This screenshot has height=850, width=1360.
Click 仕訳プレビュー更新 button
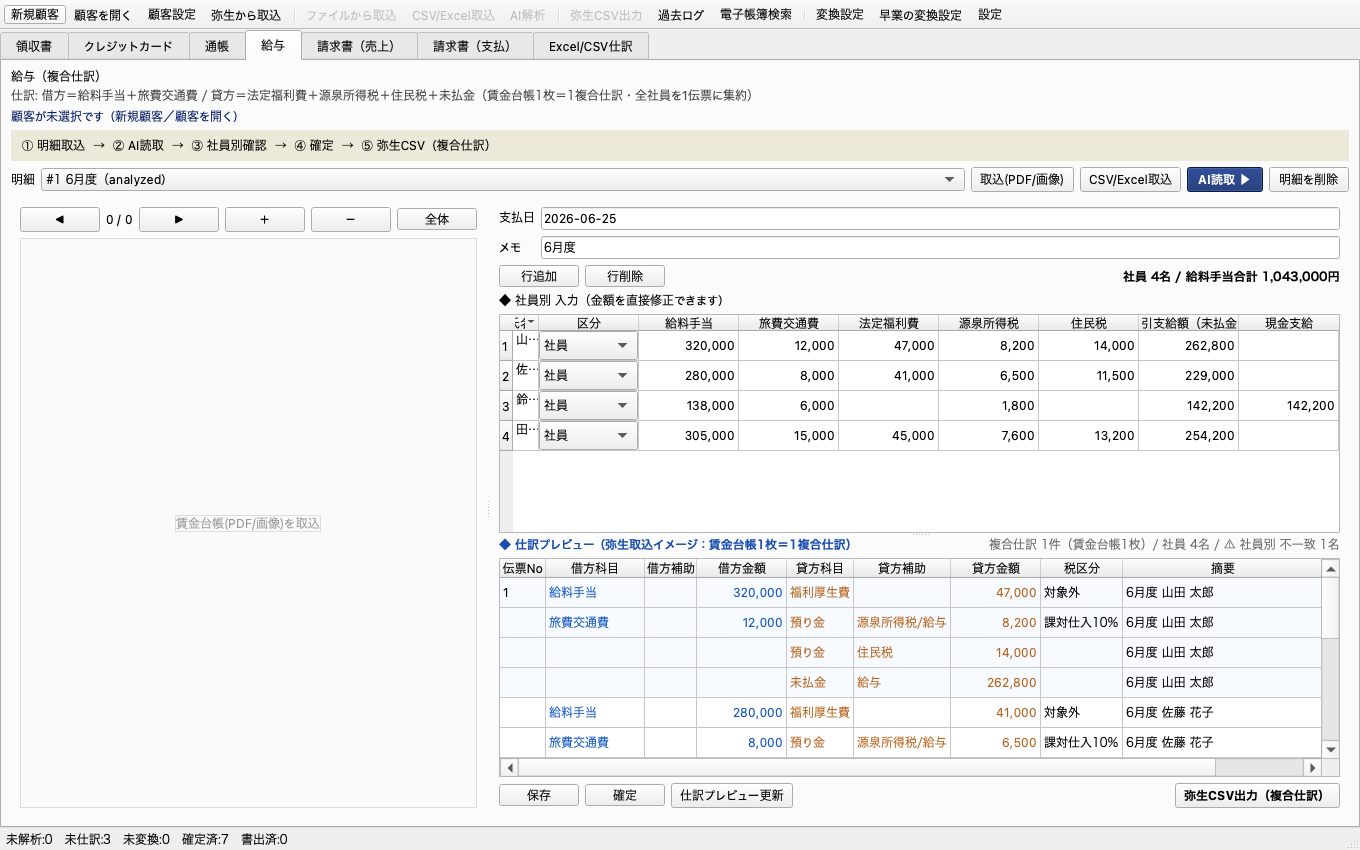pos(732,795)
